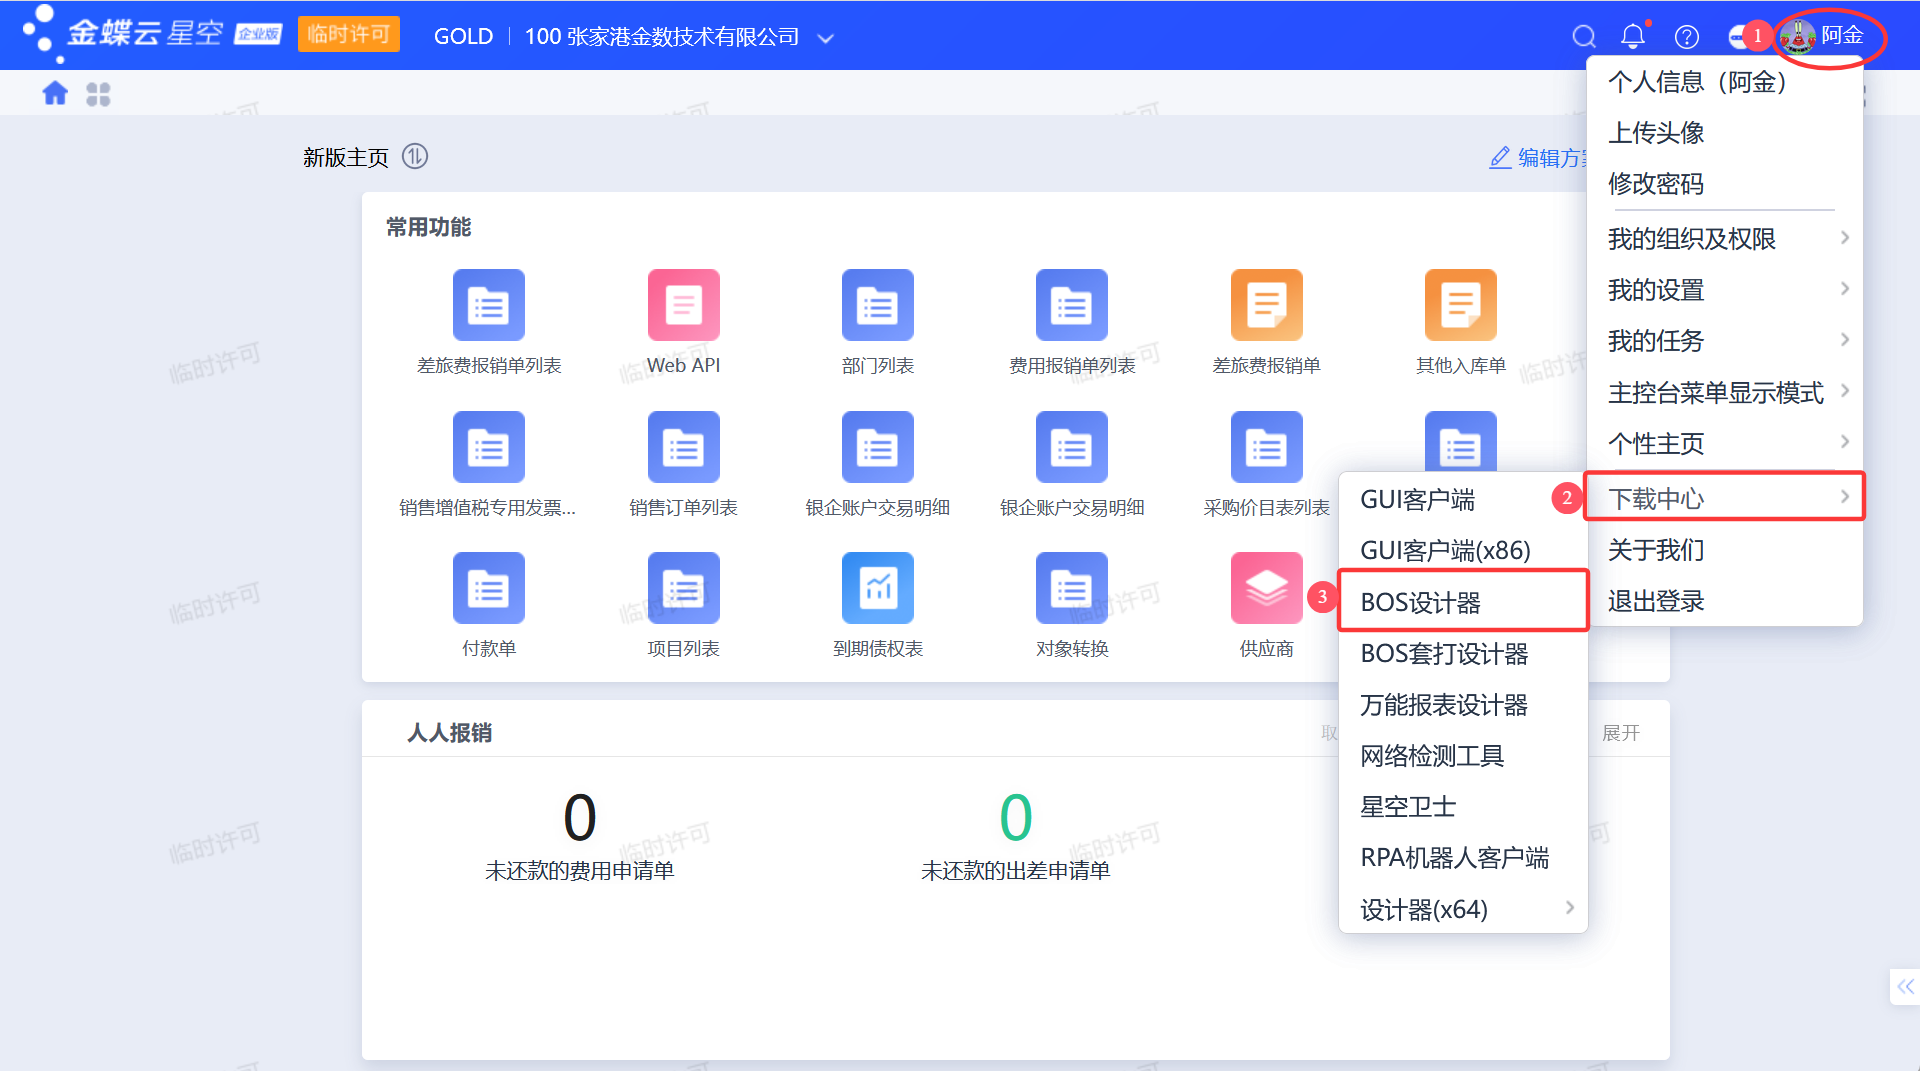1920x1071 pixels.
Task: Select 个人信息（阿金） menu item
Action: coord(1726,82)
